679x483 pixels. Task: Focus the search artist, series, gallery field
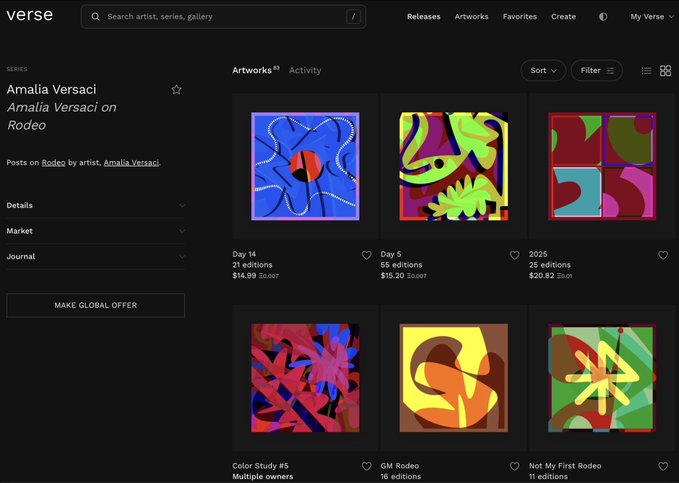pos(223,17)
